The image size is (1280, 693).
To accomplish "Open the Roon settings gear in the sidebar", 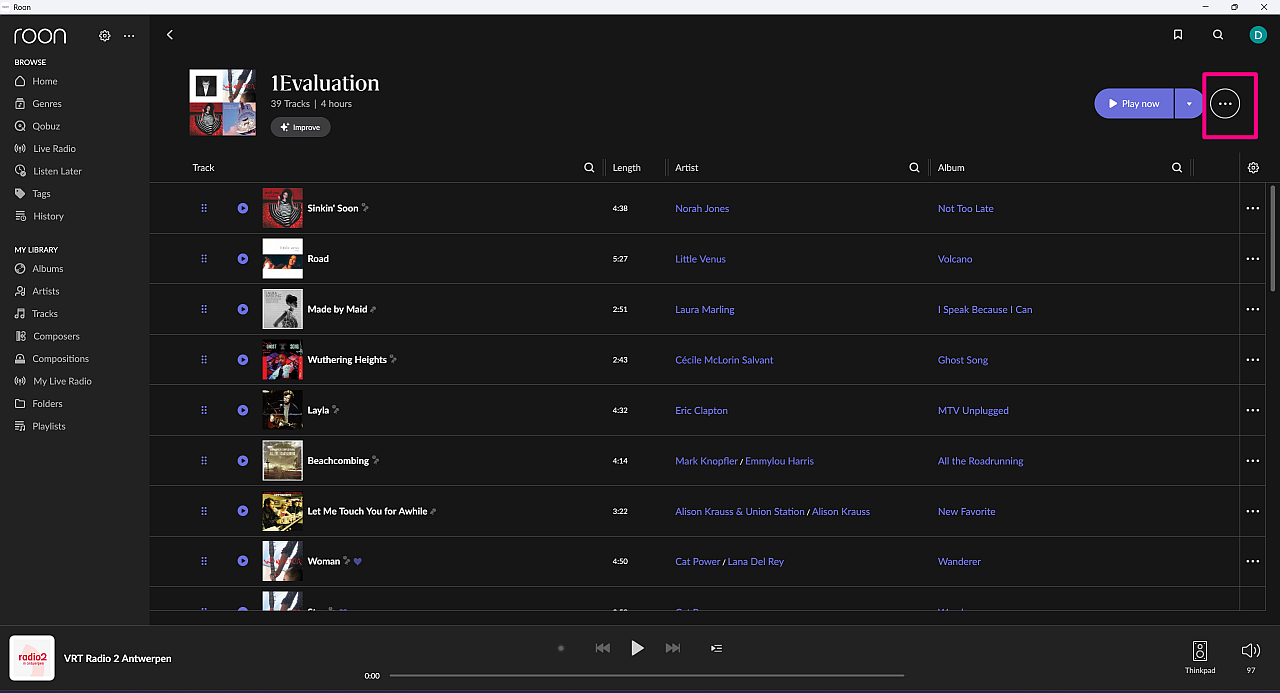I will [105, 36].
